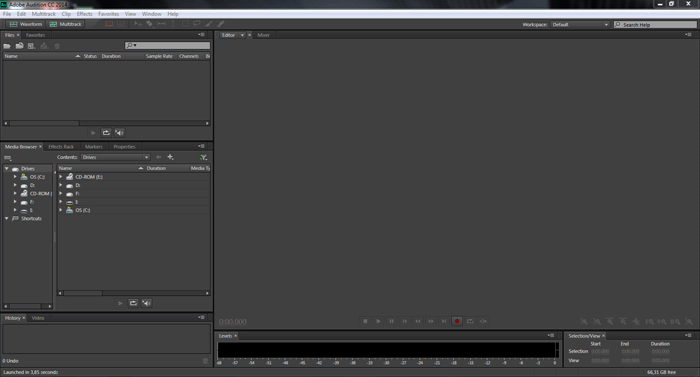Viewport: 700px width, 377px height.
Task: Click the Stop transport button
Action: pos(365,321)
